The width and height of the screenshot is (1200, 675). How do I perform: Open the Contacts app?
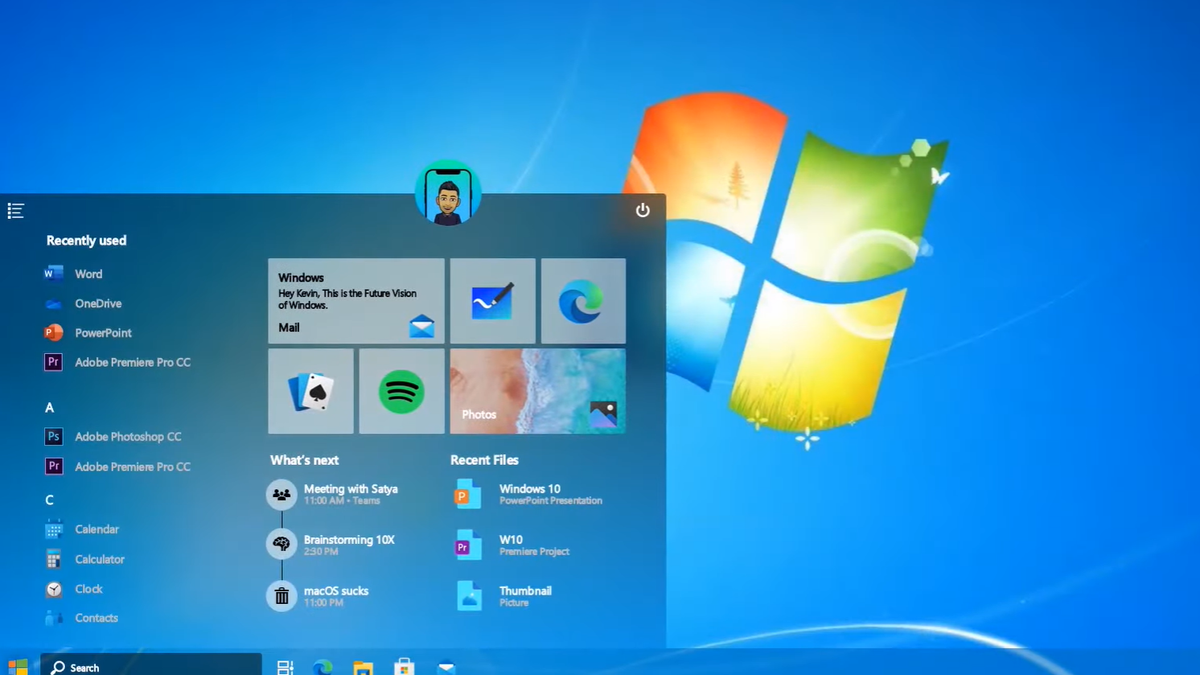[x=81, y=618]
